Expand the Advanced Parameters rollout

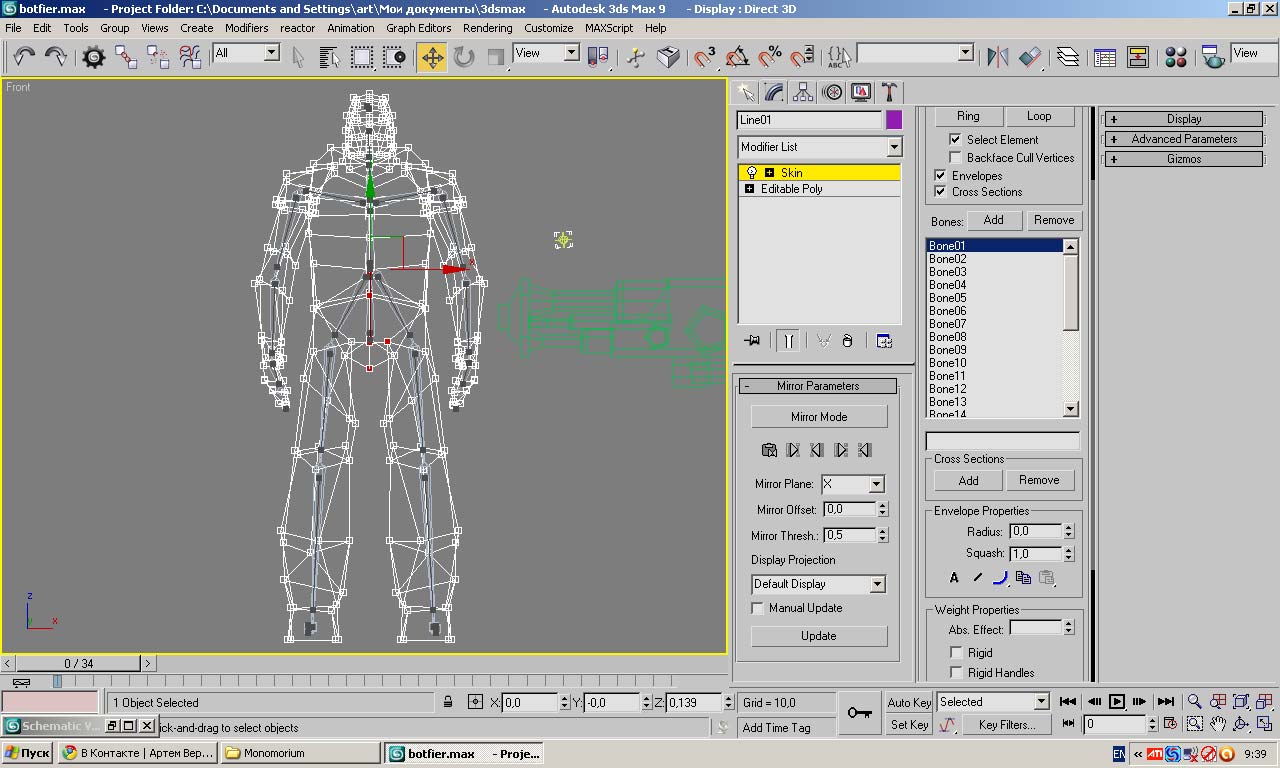point(1183,139)
